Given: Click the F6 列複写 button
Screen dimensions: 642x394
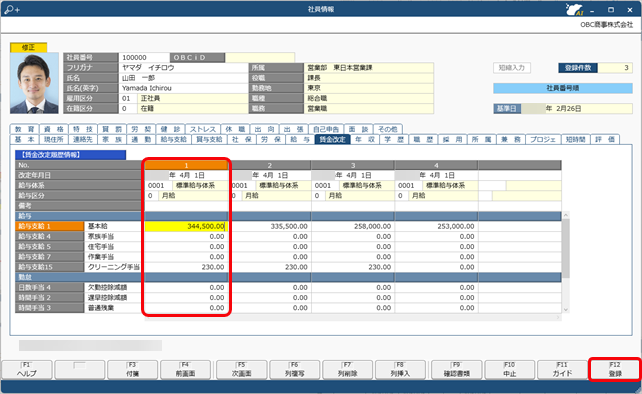Looking at the screenshot, I should [294, 369].
